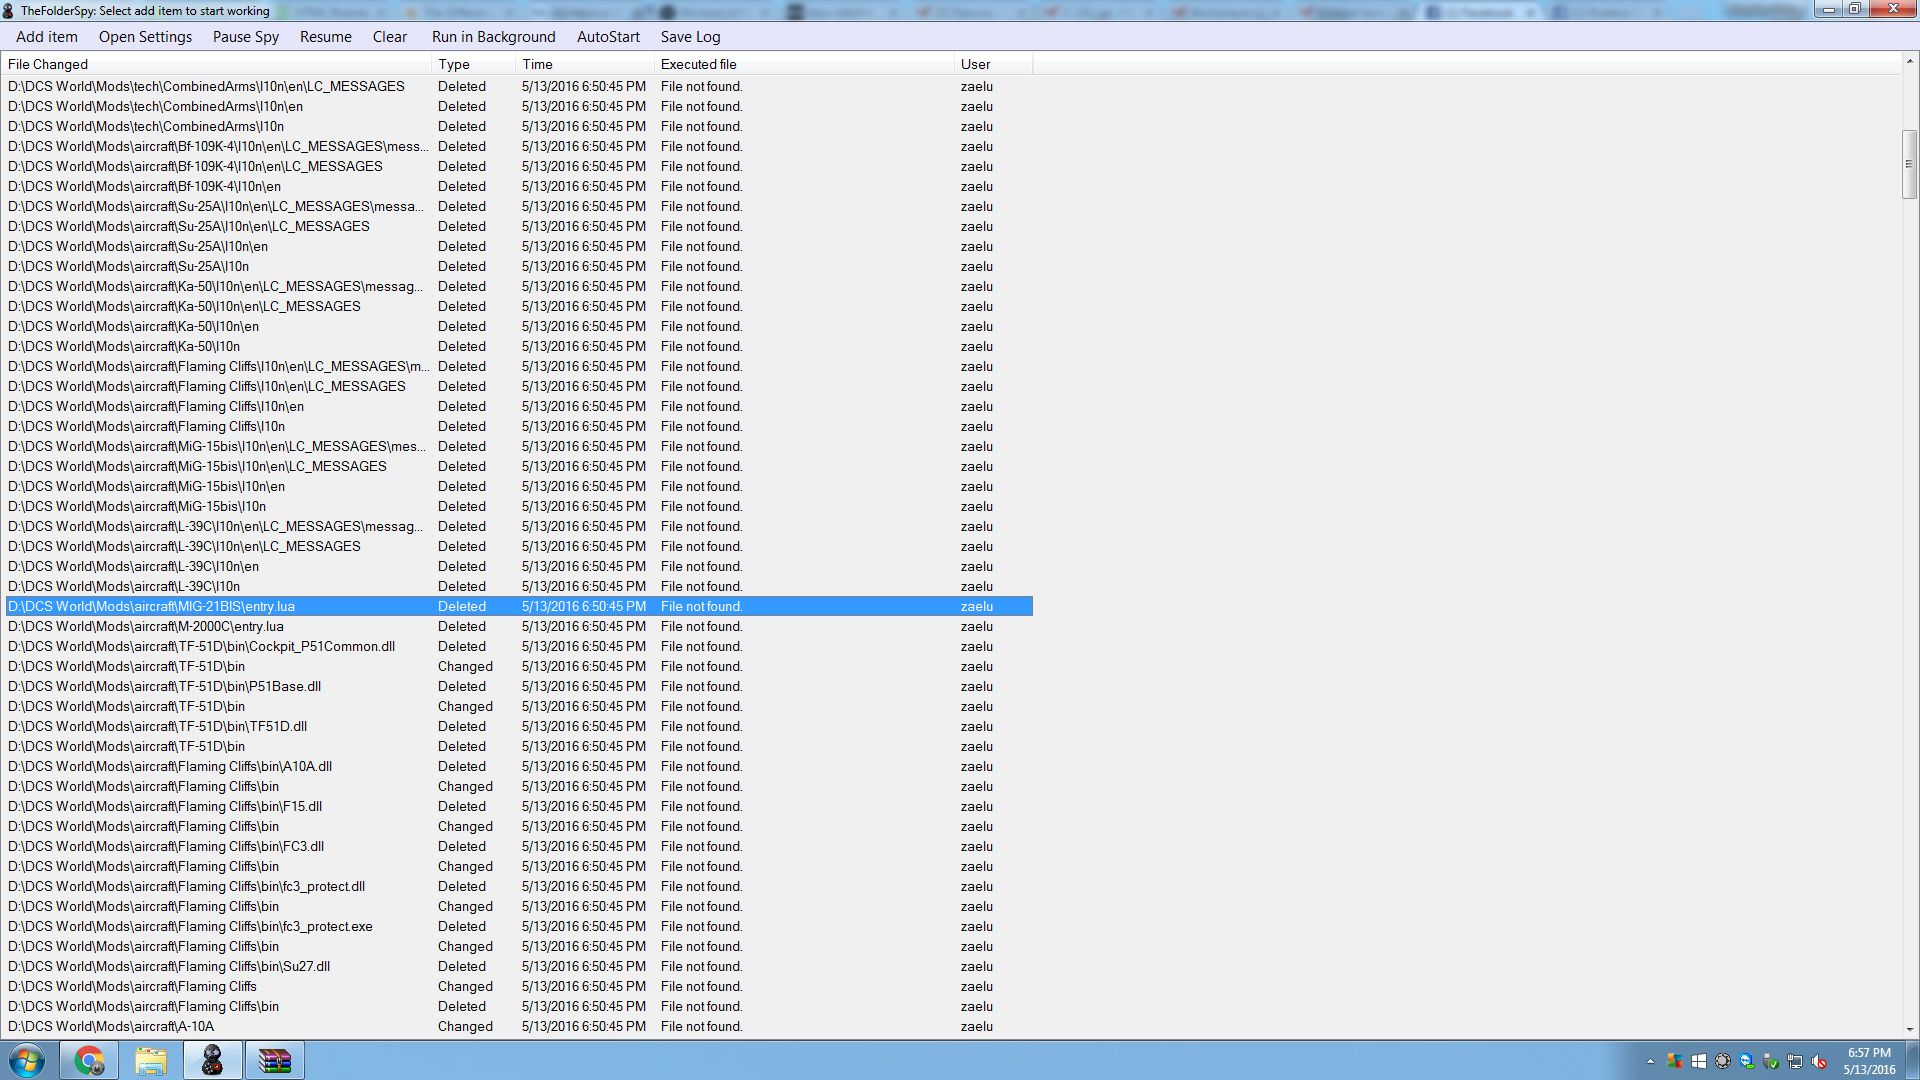
Task: Select the Ka-50\l10n\en\LC_MESSAGES row
Action: tap(519, 306)
